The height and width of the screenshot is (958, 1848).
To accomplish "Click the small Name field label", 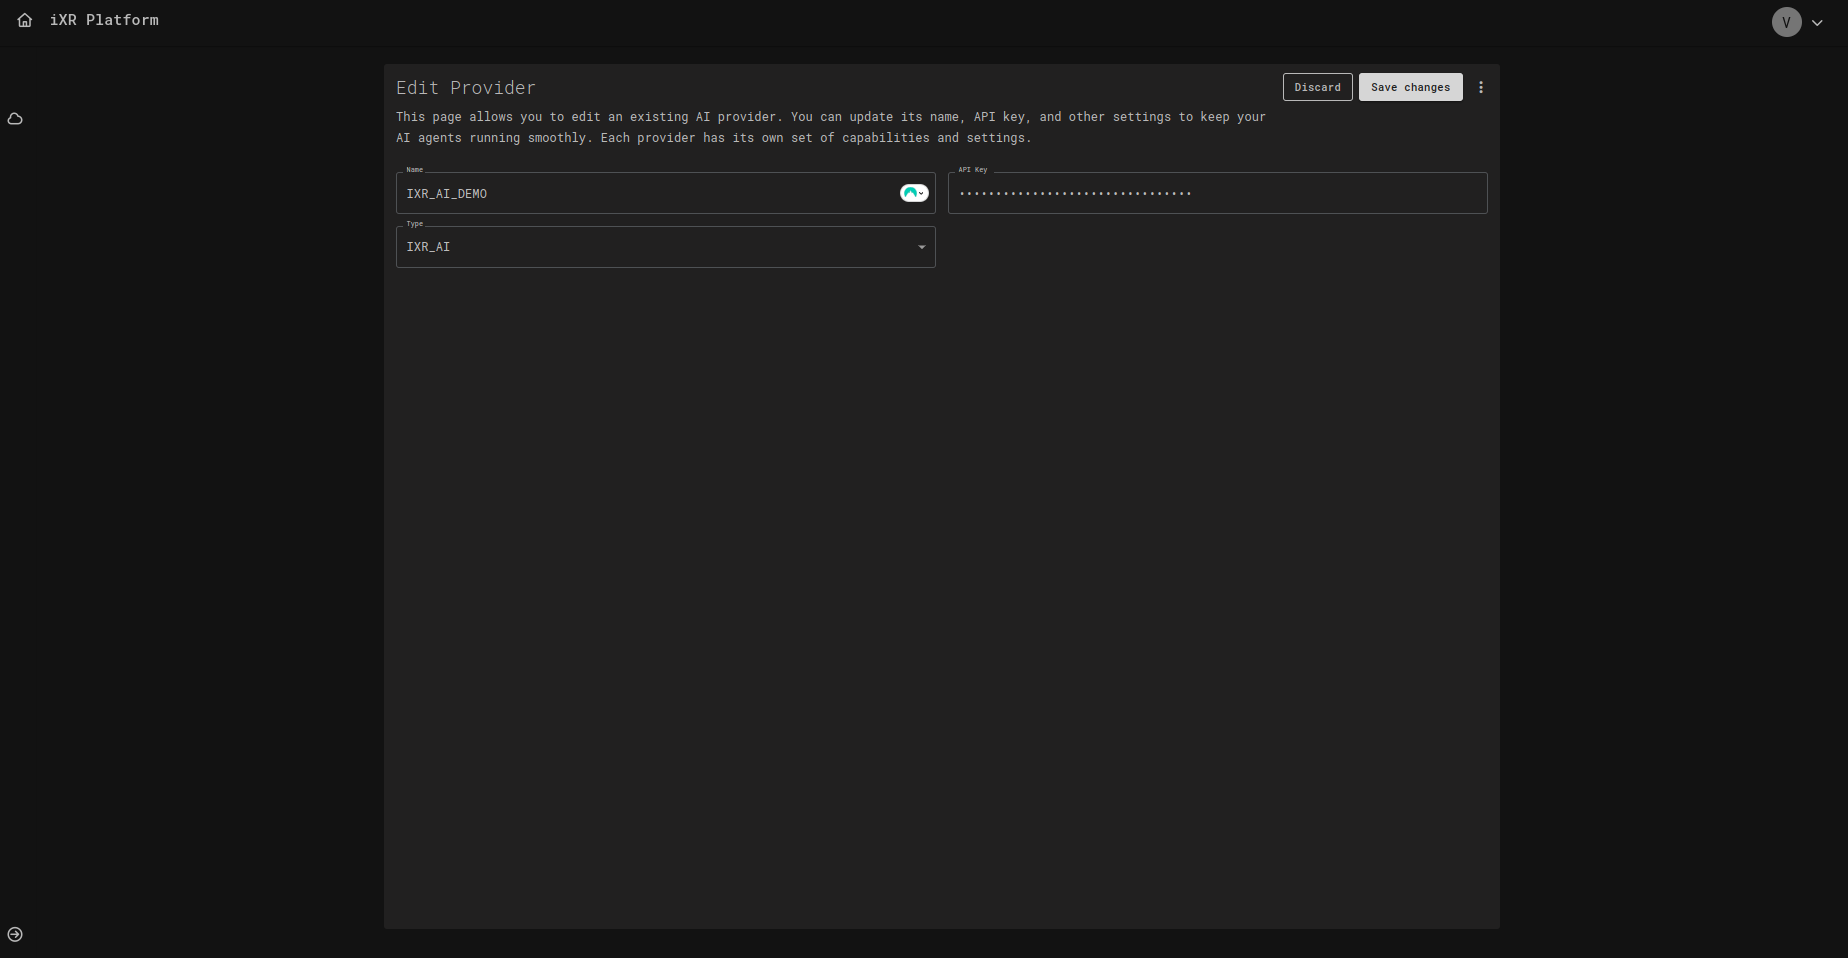I will (414, 170).
